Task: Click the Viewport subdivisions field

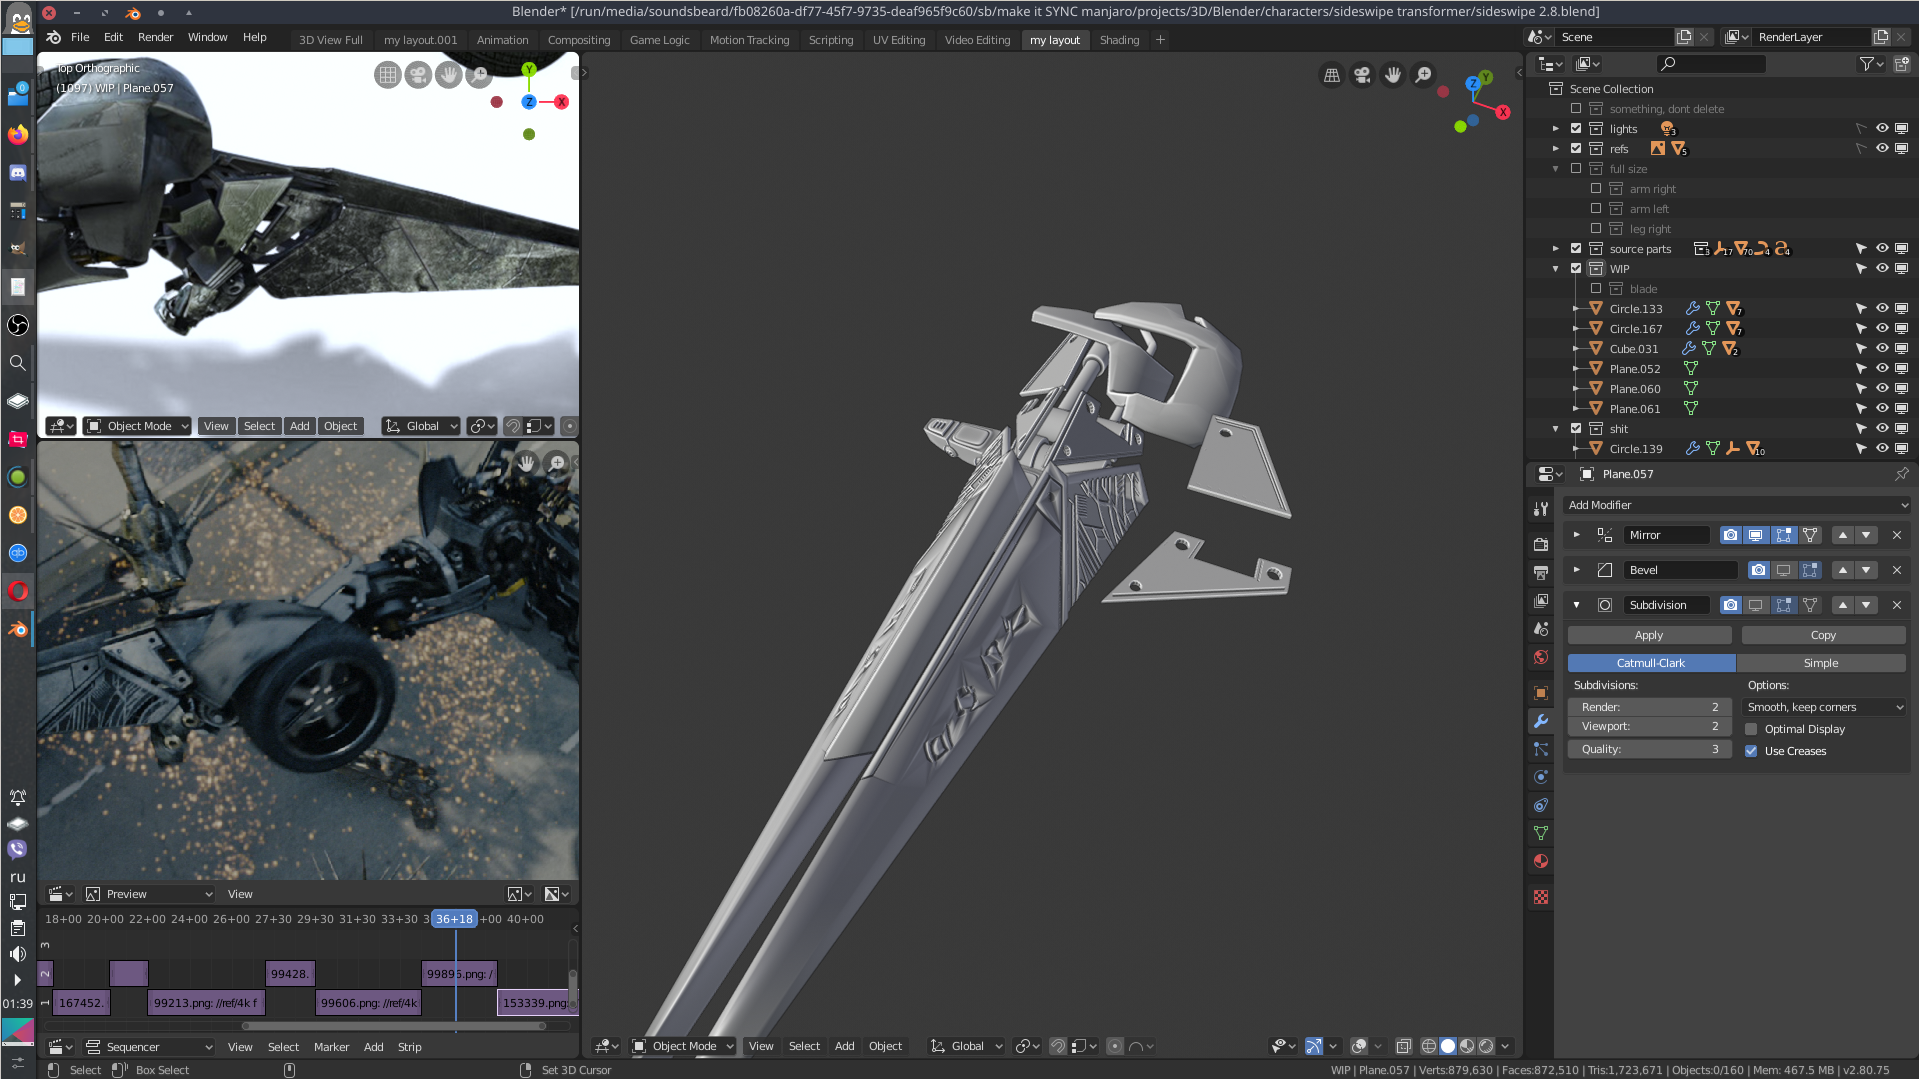Action: 1649,726
